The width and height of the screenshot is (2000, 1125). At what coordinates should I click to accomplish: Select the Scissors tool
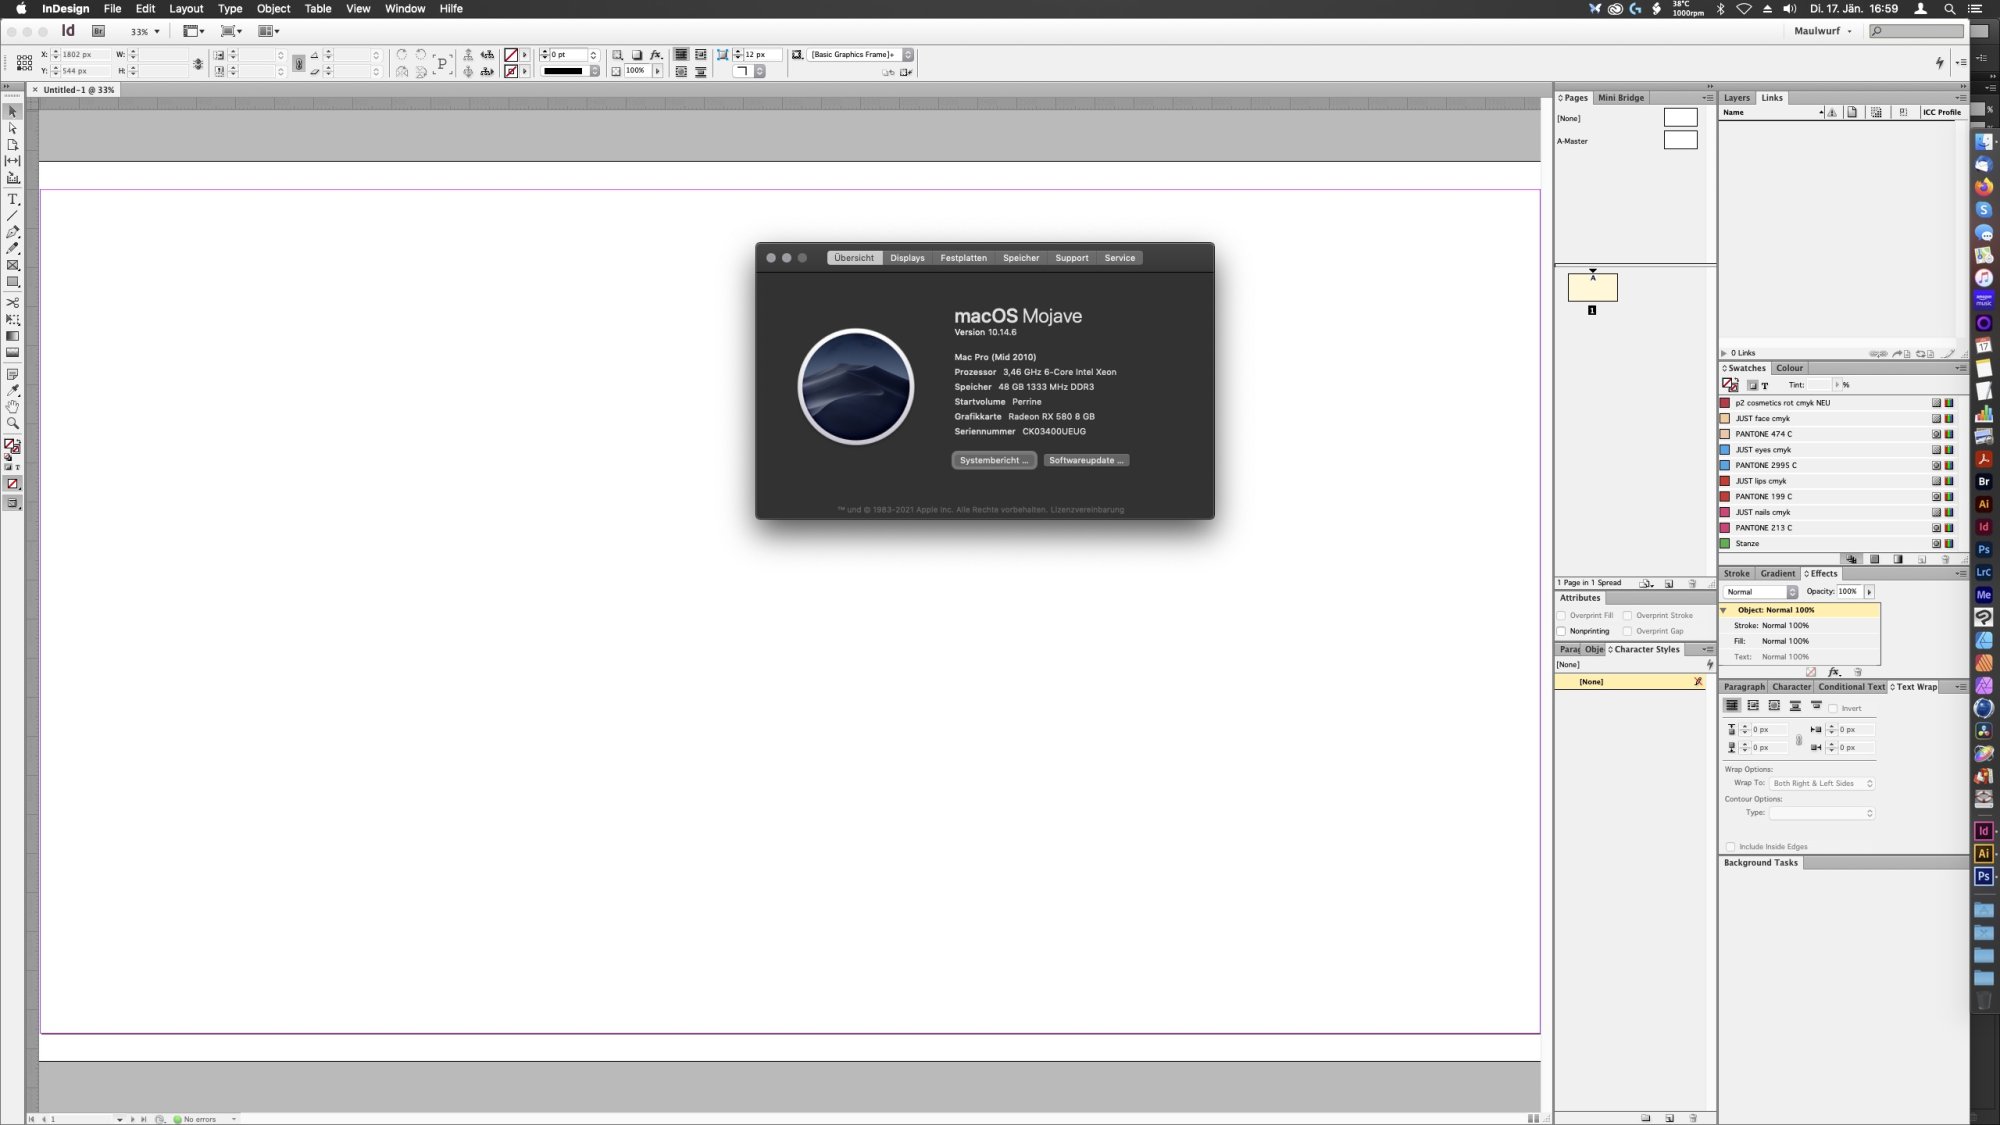13,302
